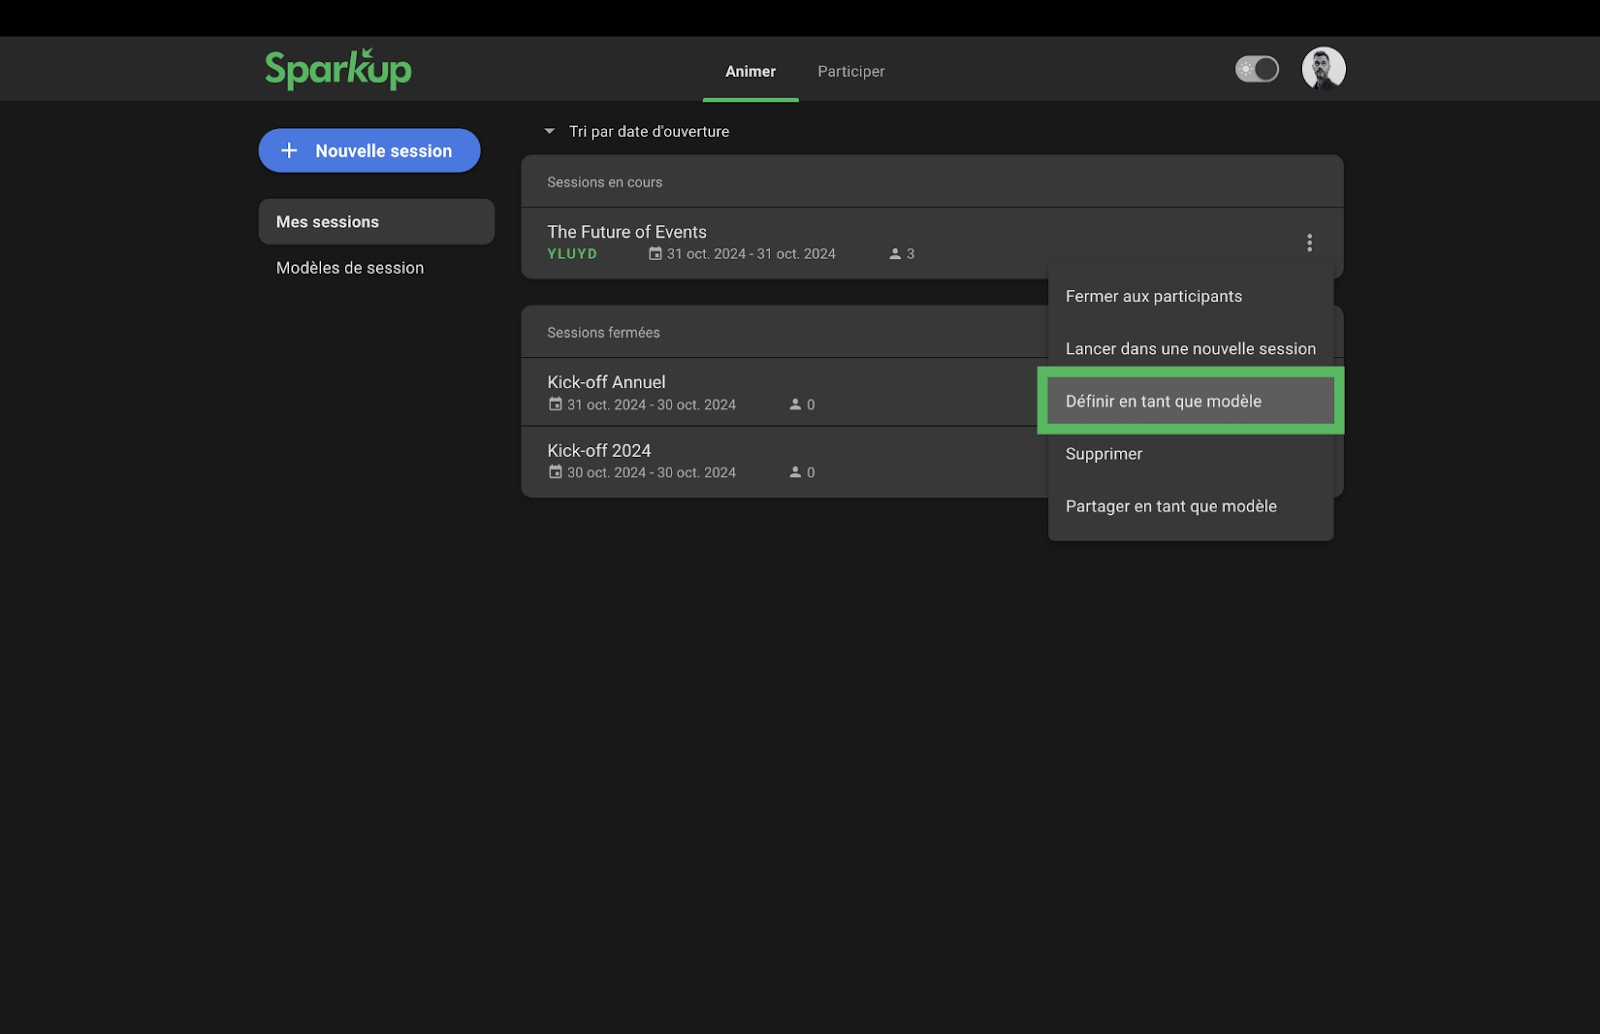Click the Nouvelle session button

tap(369, 151)
